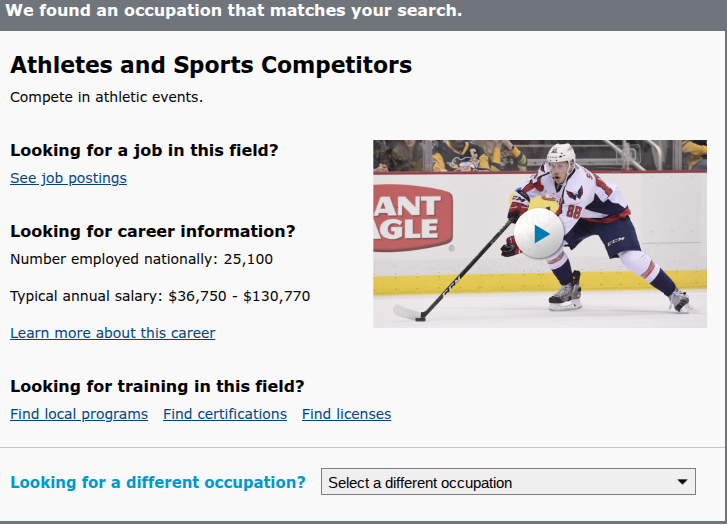Click Learn more about this career
Screen dimensions: 727x525
112,333
